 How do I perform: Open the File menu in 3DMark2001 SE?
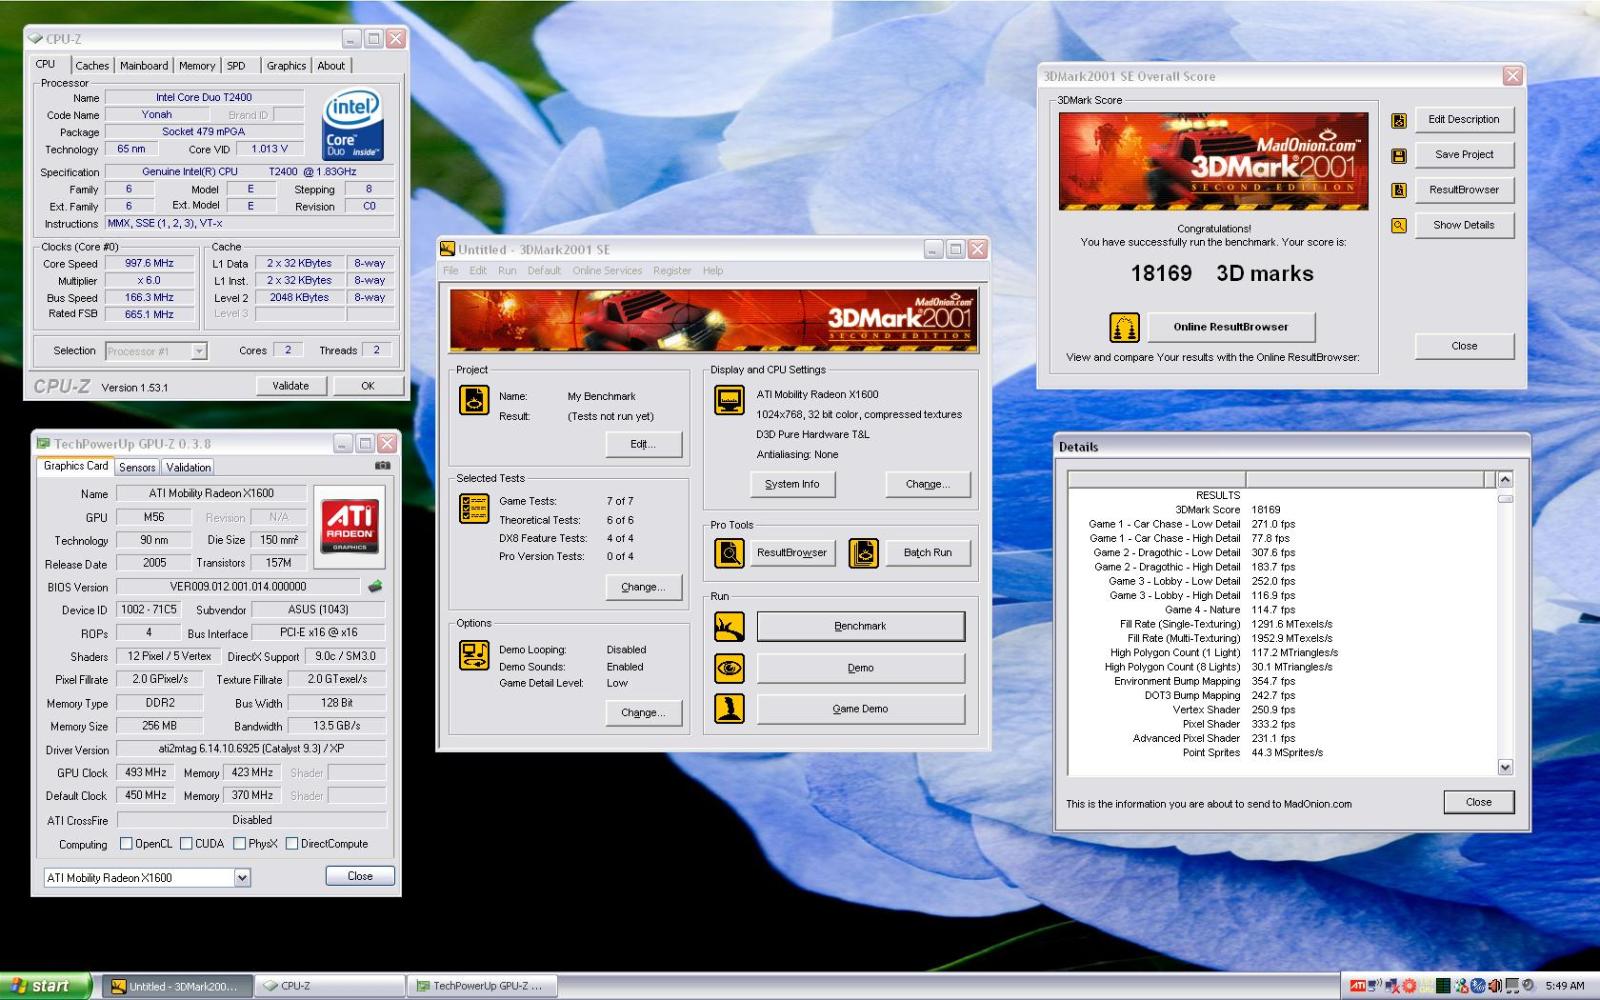[451, 270]
